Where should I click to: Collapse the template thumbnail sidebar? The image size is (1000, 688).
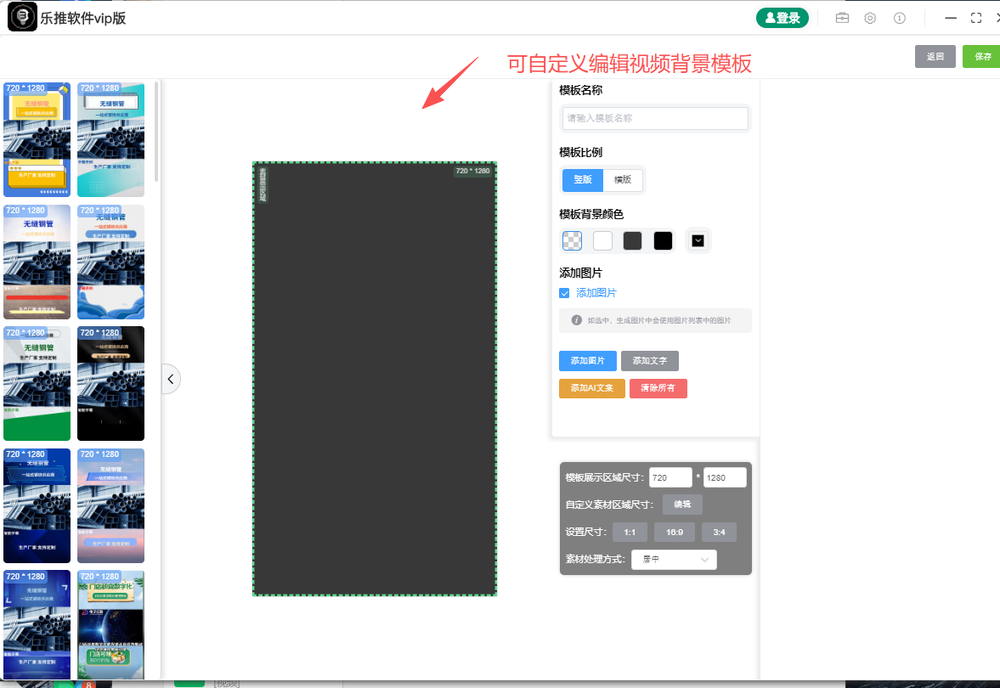171,378
